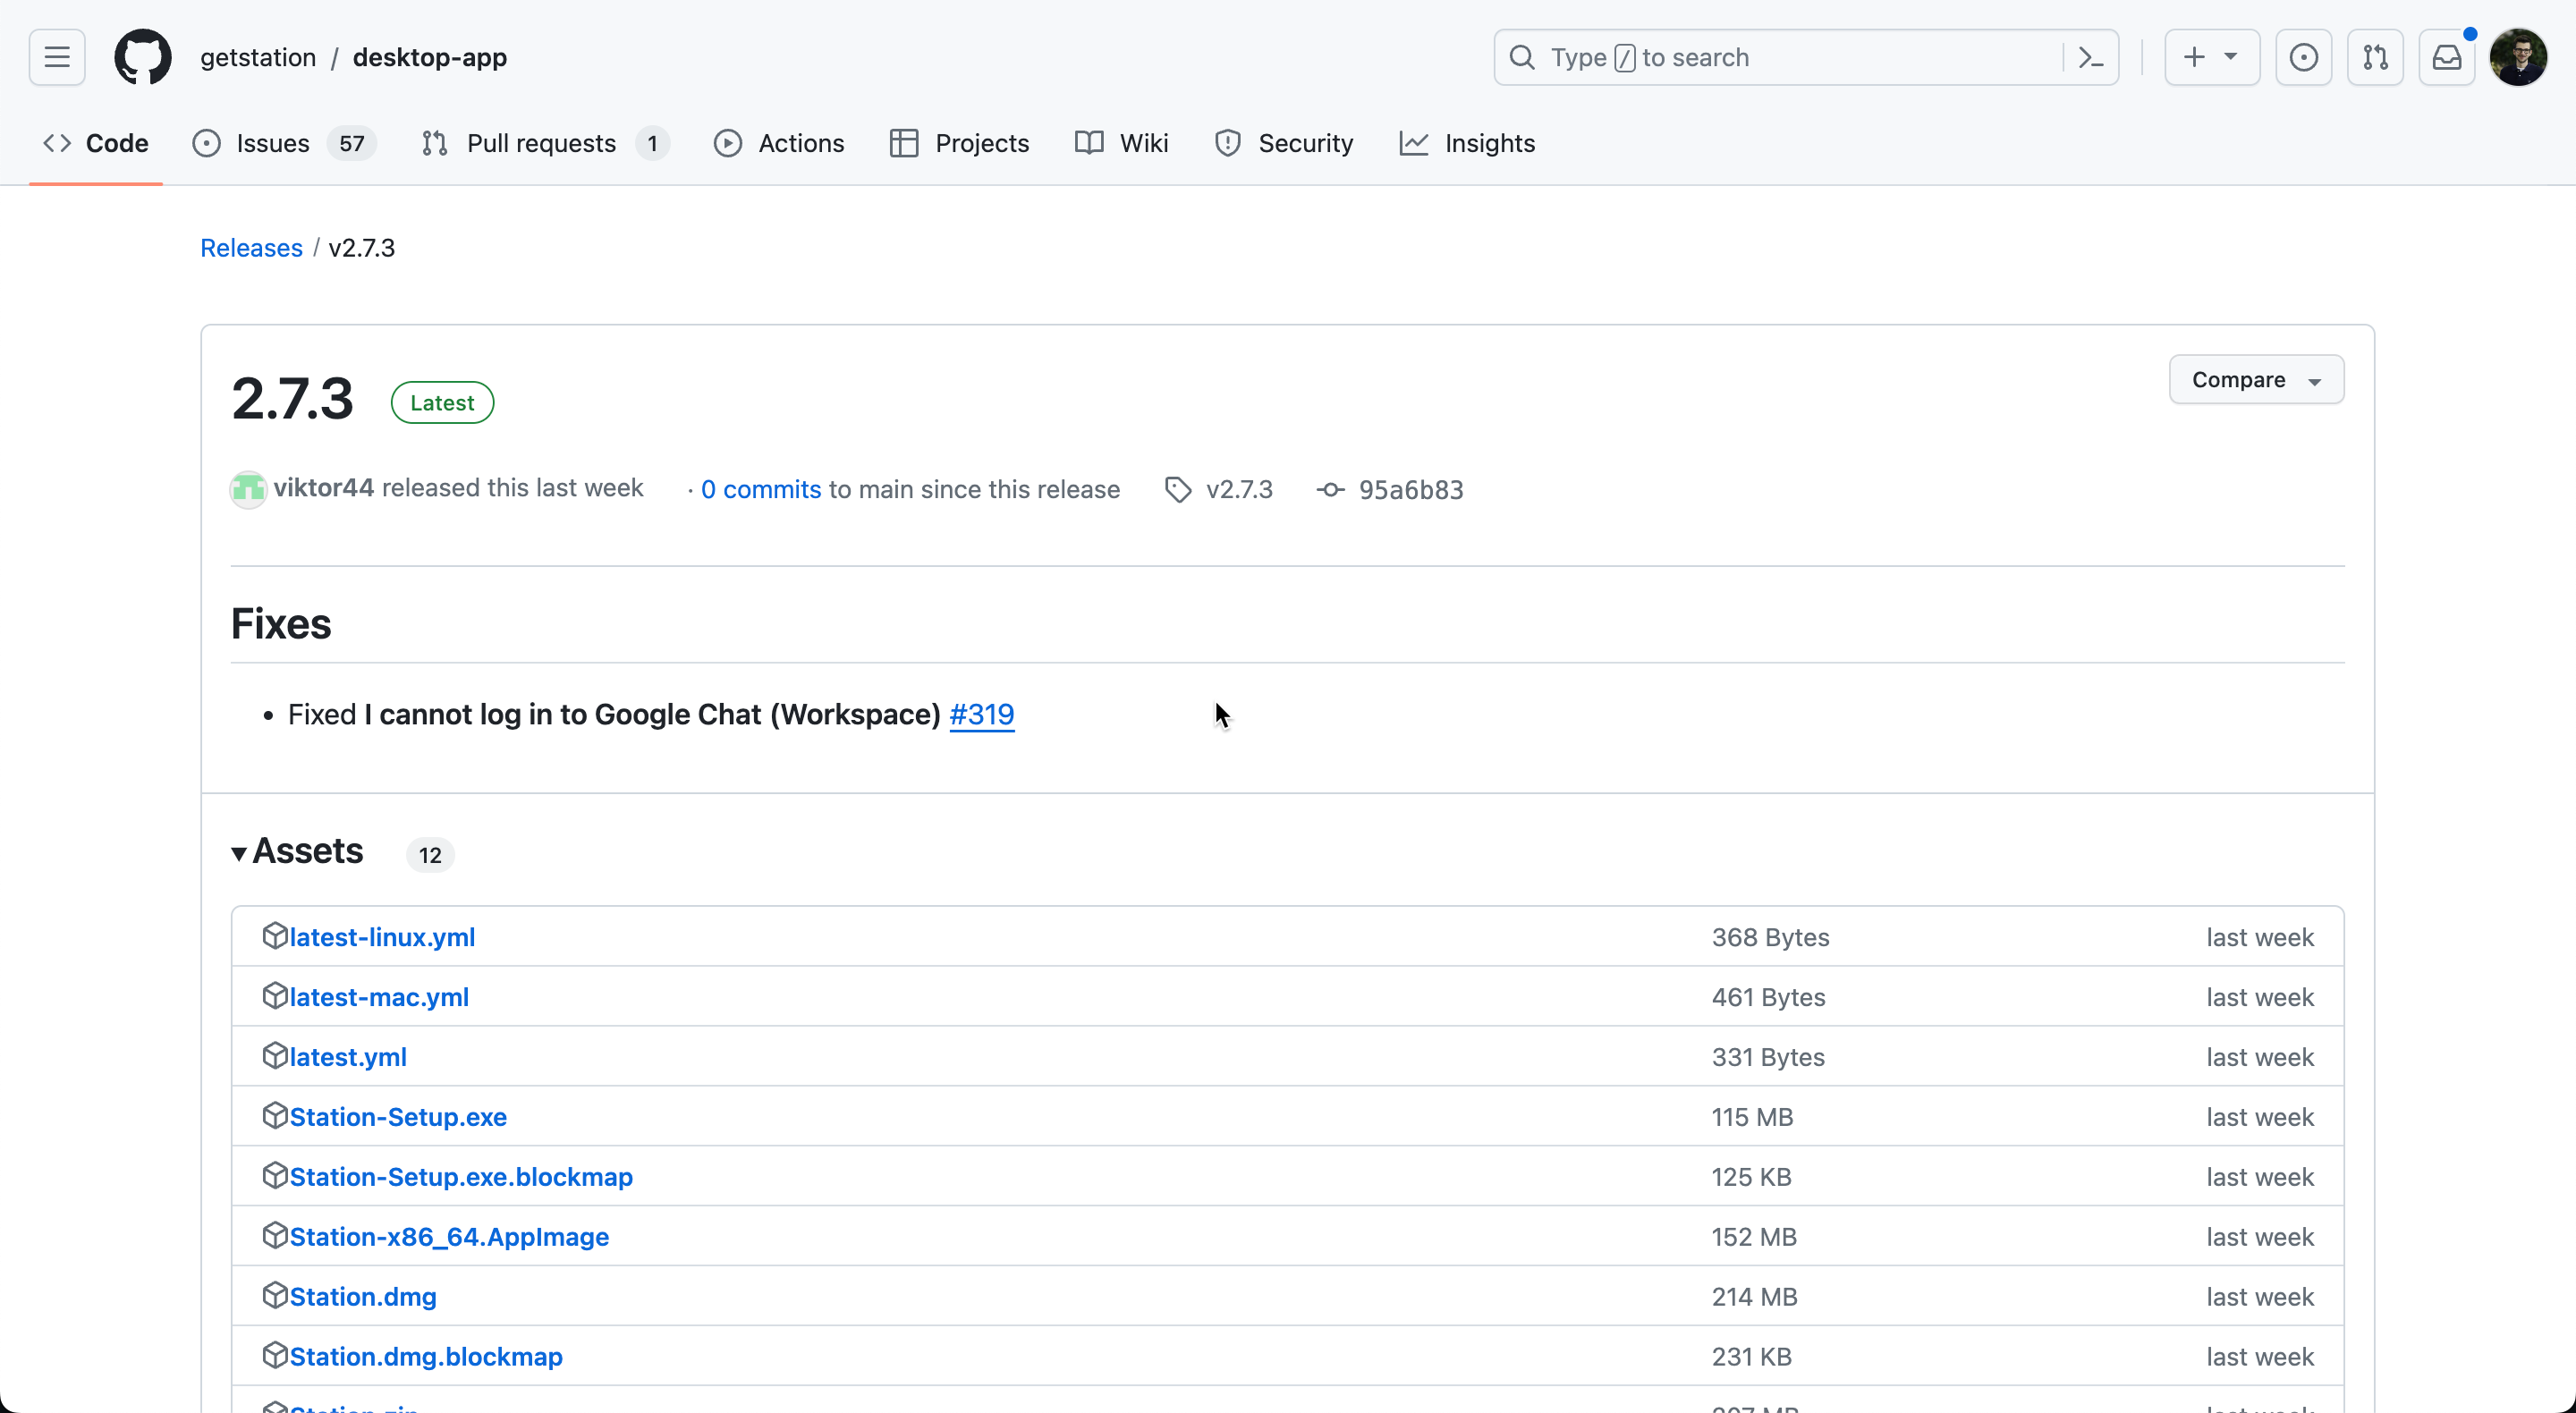Download Station-Setup.exe.blockmap
The height and width of the screenshot is (1413, 2576).
461,1177
